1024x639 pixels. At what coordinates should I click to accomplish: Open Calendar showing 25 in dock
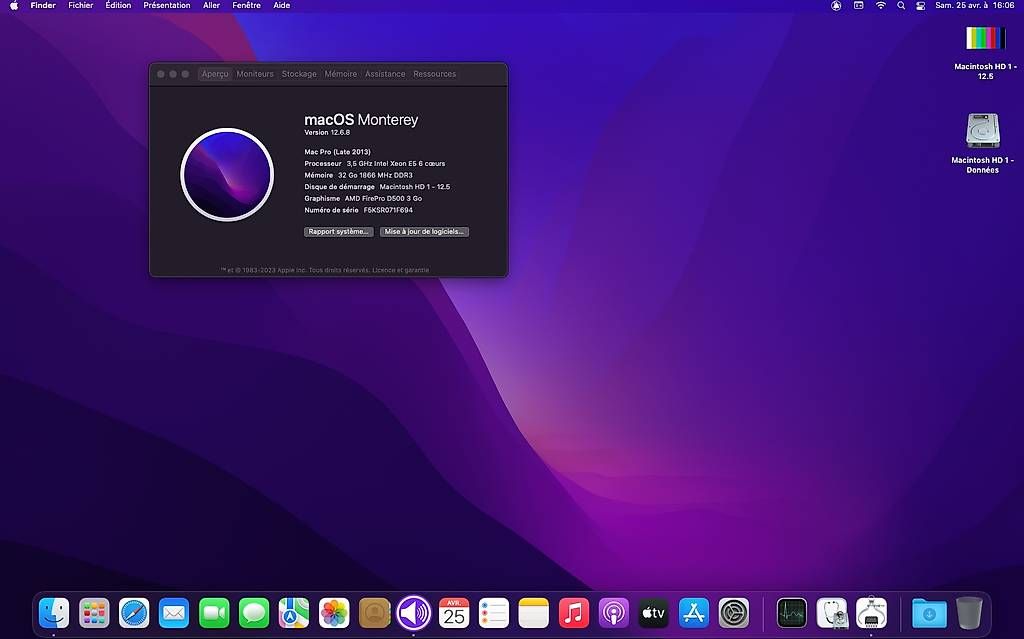[x=454, y=614]
